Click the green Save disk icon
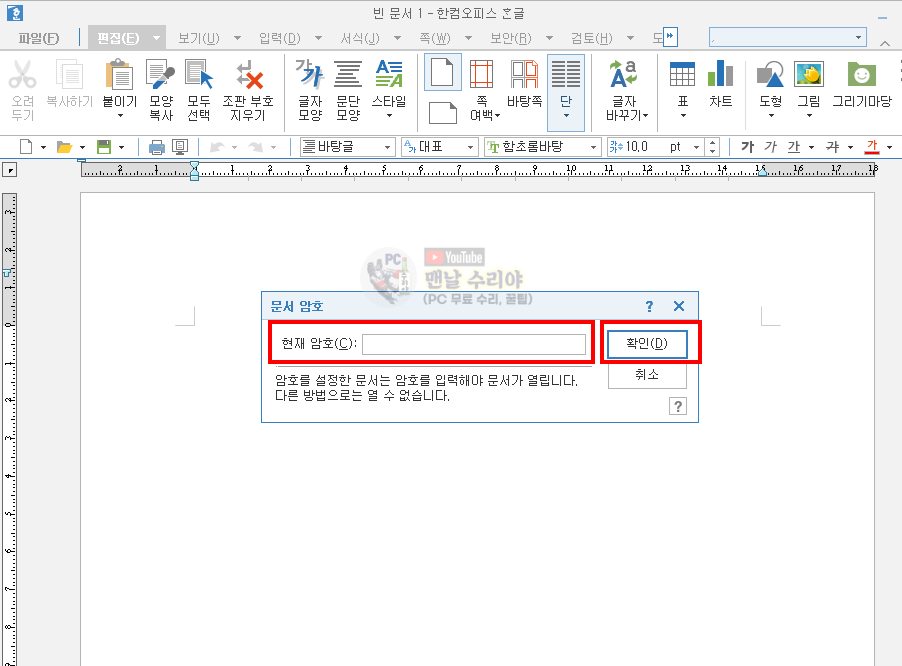Viewport: 902px width, 666px height. (x=104, y=147)
